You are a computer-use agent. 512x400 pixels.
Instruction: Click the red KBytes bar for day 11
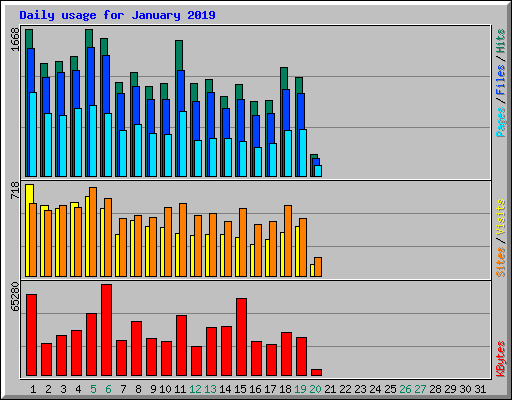coord(182,346)
